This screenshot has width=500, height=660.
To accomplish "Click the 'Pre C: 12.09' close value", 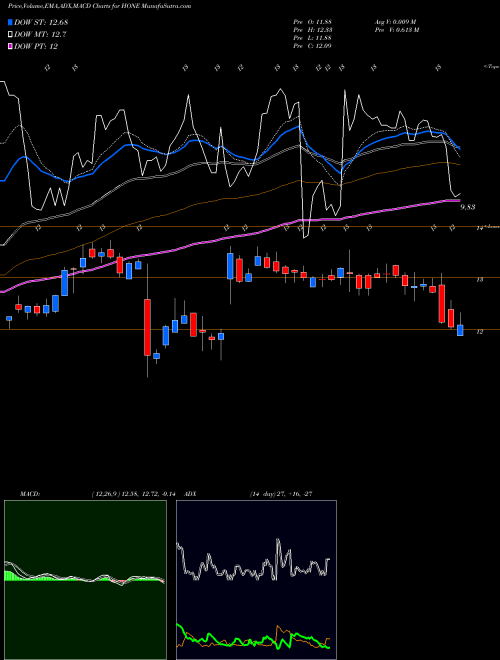I will (313, 46).
